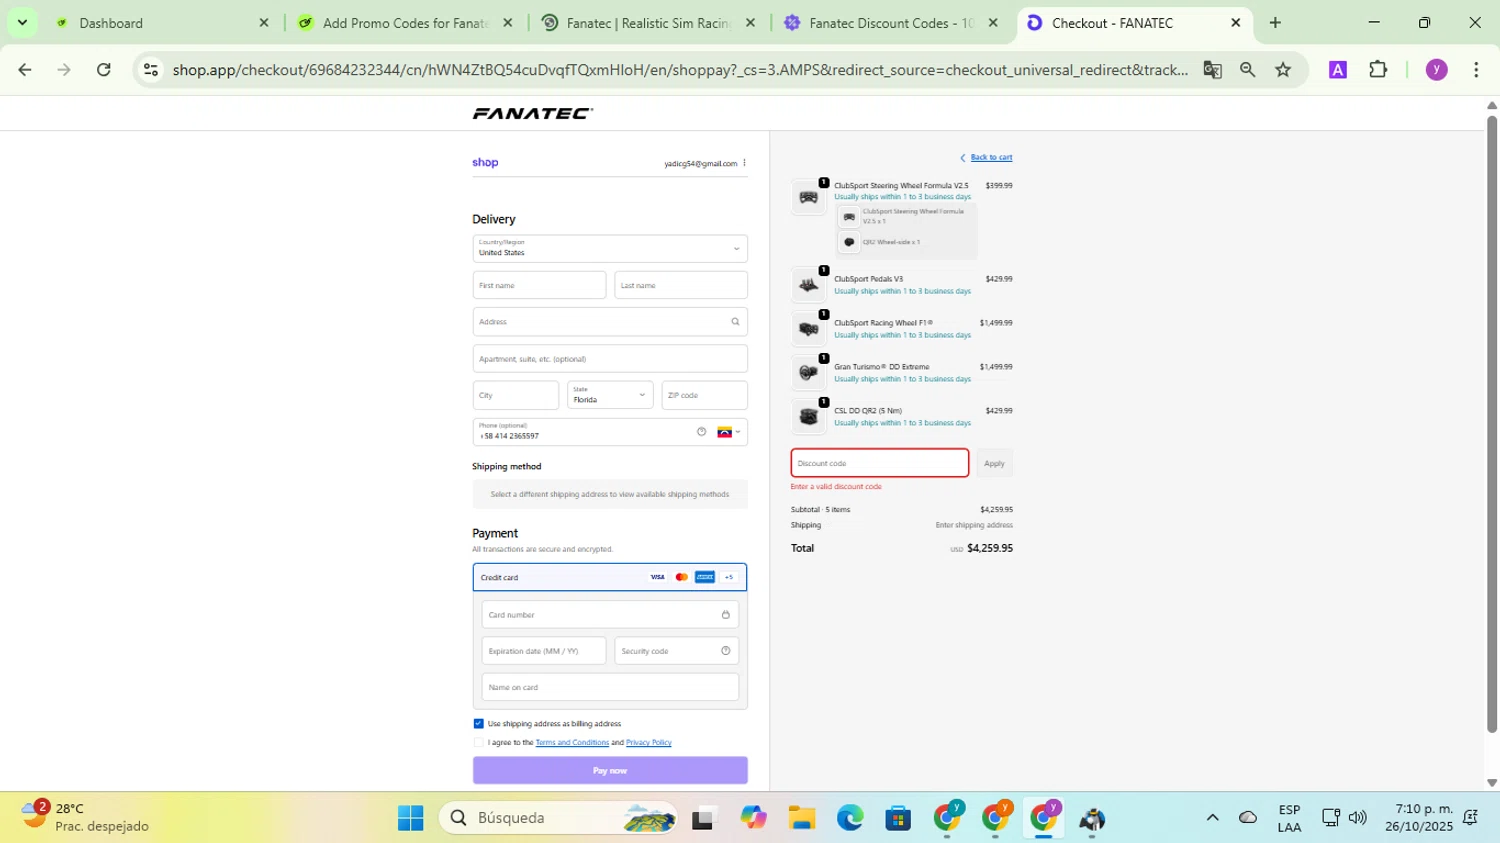Image resolution: width=1500 pixels, height=843 pixels.
Task: Open File Explorer from the taskbar
Action: (801, 818)
